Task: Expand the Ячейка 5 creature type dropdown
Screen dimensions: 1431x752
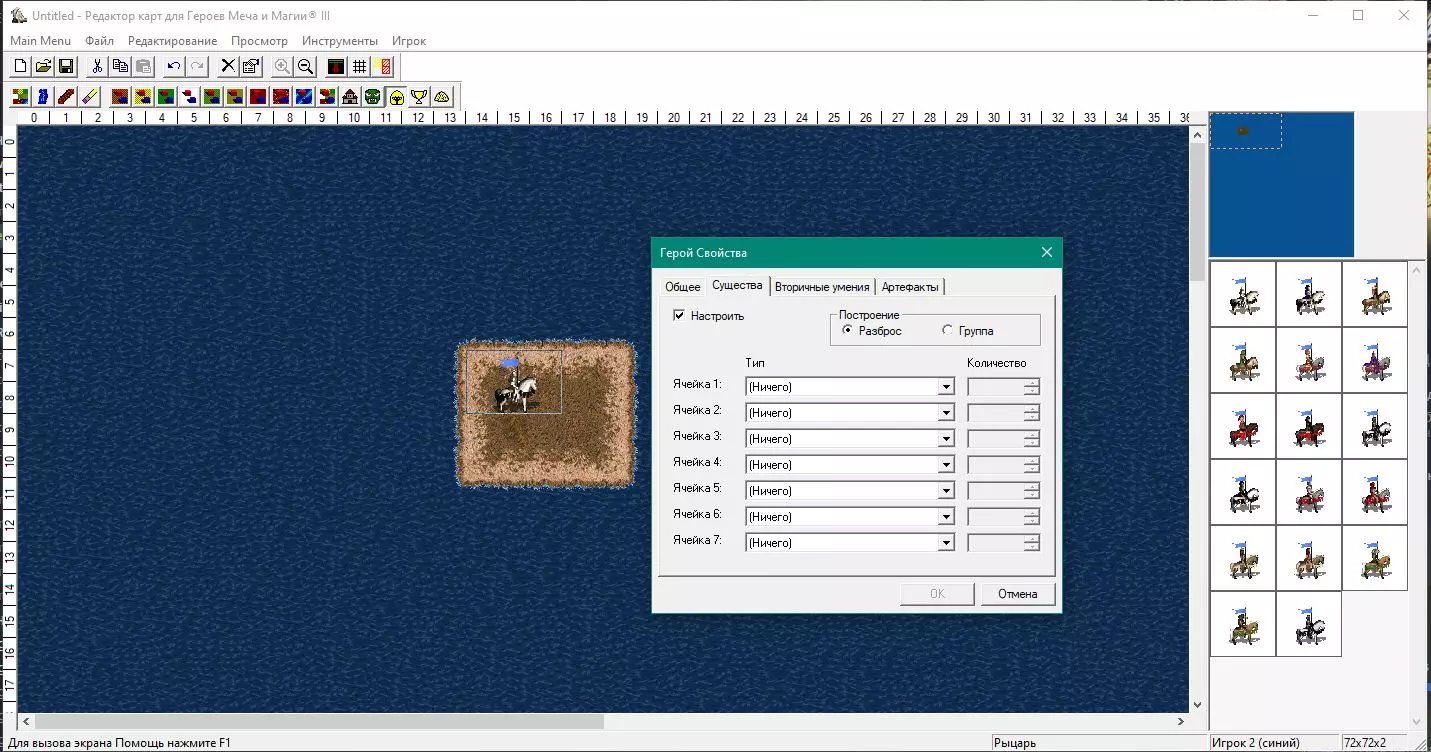Action: 946,491
